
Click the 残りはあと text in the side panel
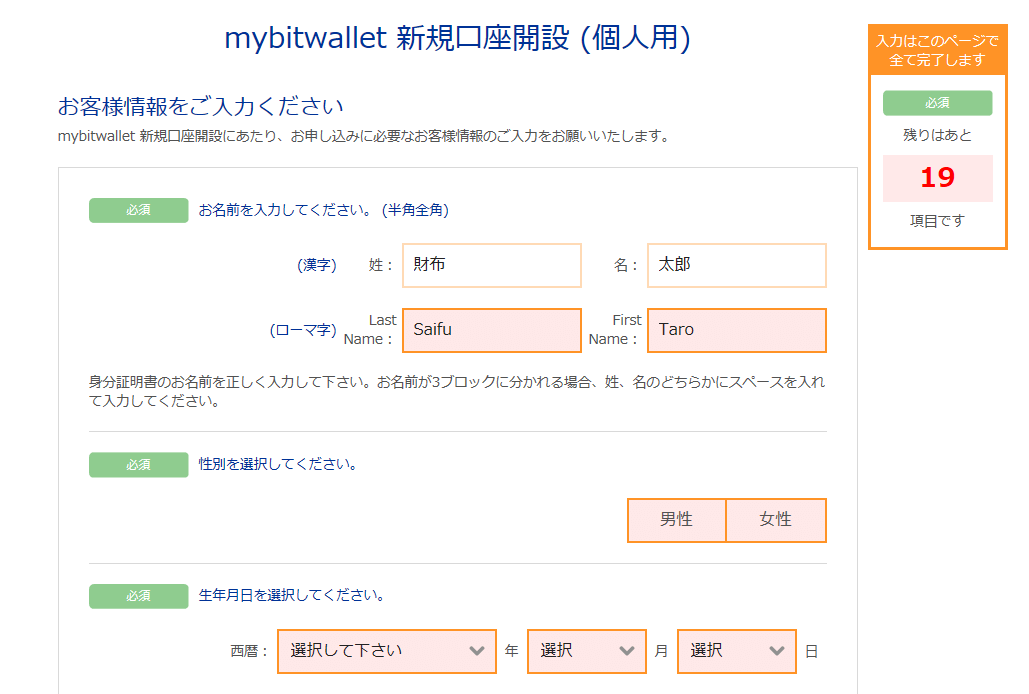pos(937,135)
